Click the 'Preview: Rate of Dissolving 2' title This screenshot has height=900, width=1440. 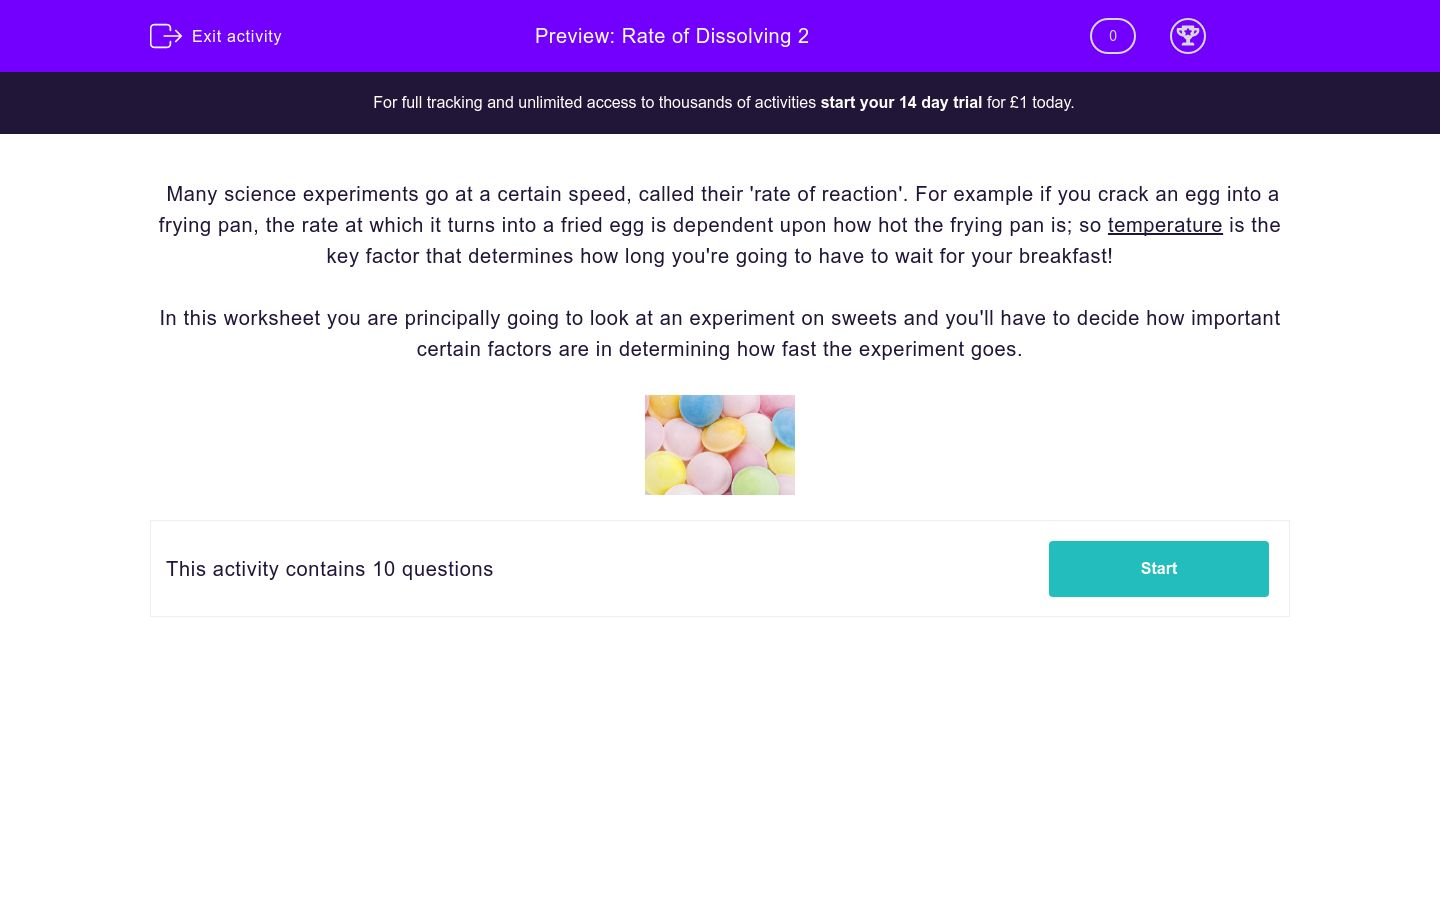(671, 36)
